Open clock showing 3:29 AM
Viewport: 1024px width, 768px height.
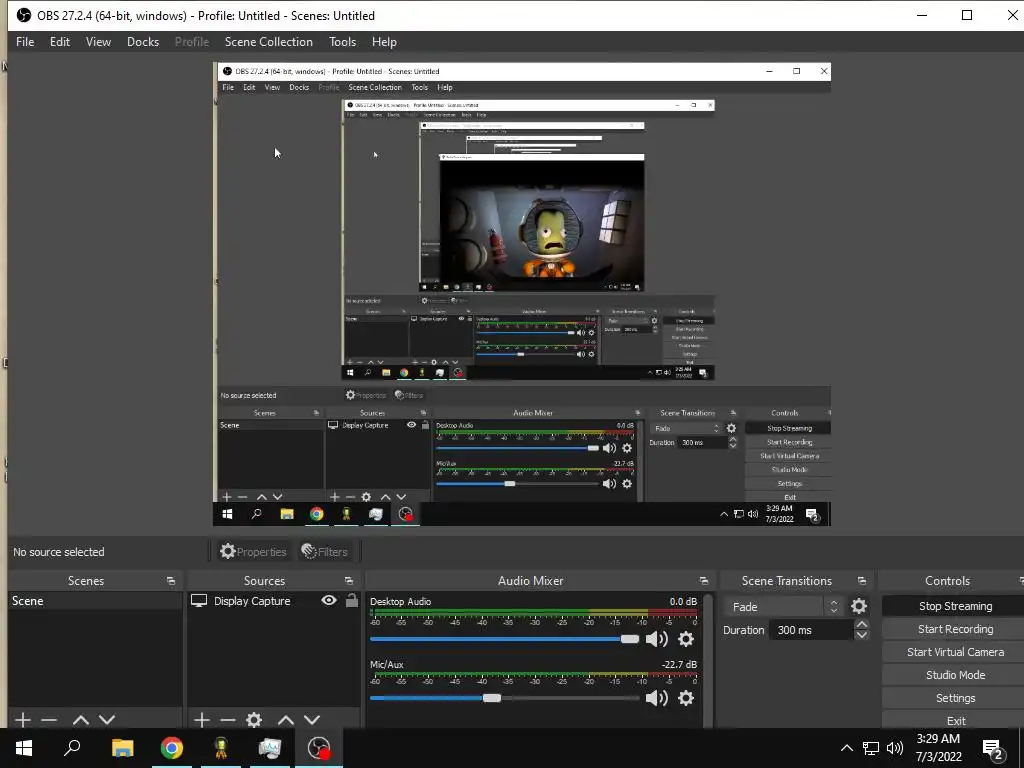[x=938, y=748]
